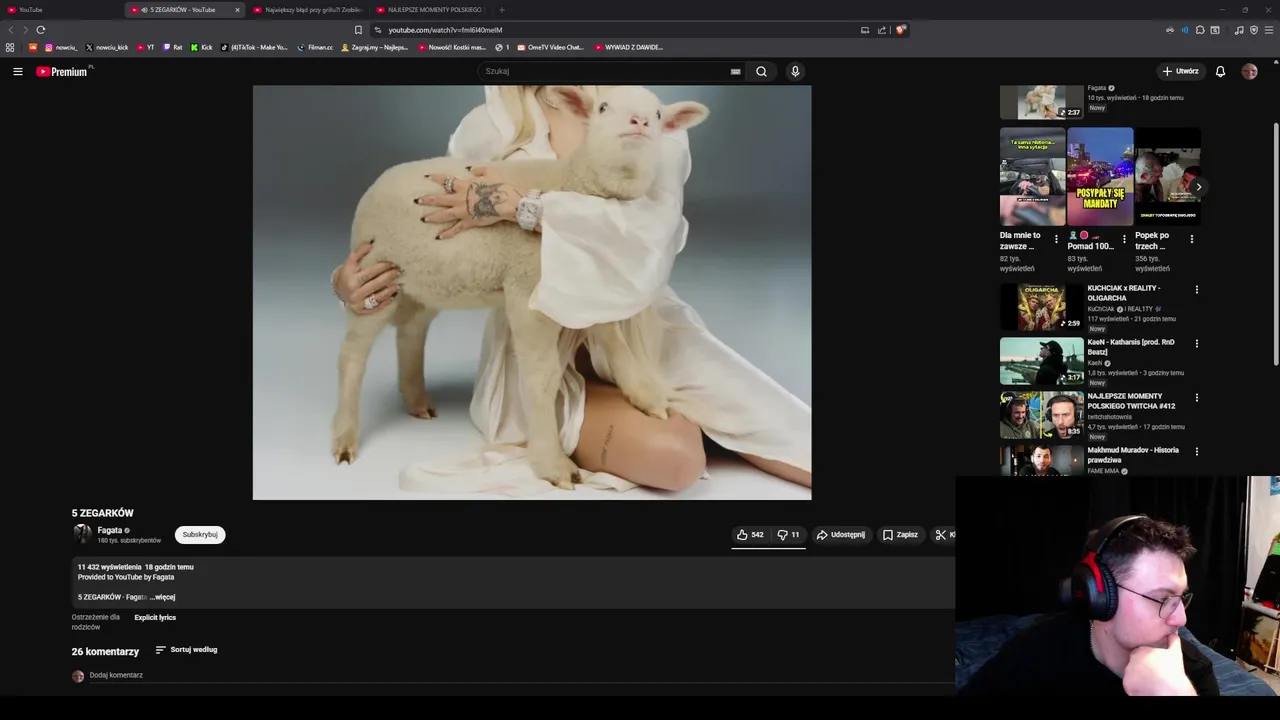Open options for the 'Popek po trzech' short
This screenshot has width=1280, height=720.
(x=1191, y=239)
